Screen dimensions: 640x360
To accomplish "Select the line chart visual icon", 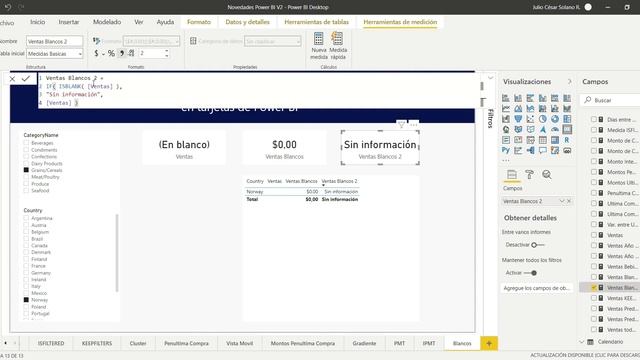I will tap(506, 109).
